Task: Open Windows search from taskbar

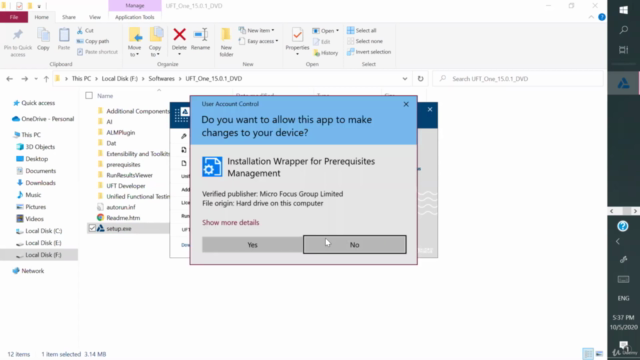Action: click(623, 30)
